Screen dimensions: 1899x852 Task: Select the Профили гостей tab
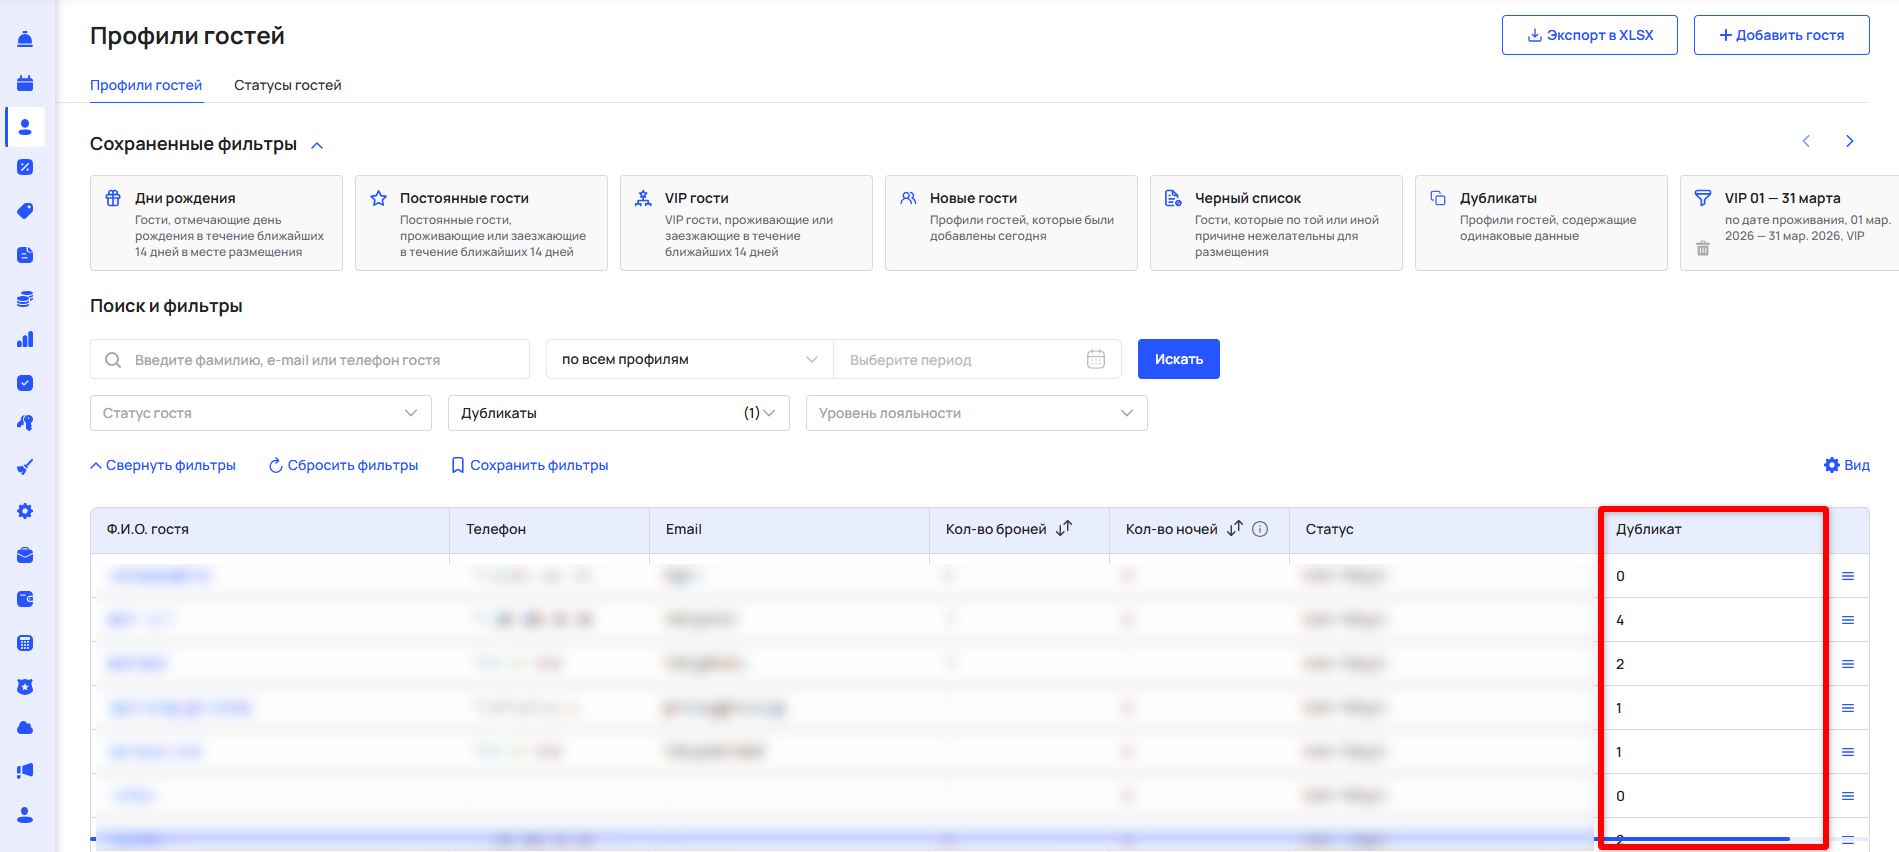[x=146, y=85]
